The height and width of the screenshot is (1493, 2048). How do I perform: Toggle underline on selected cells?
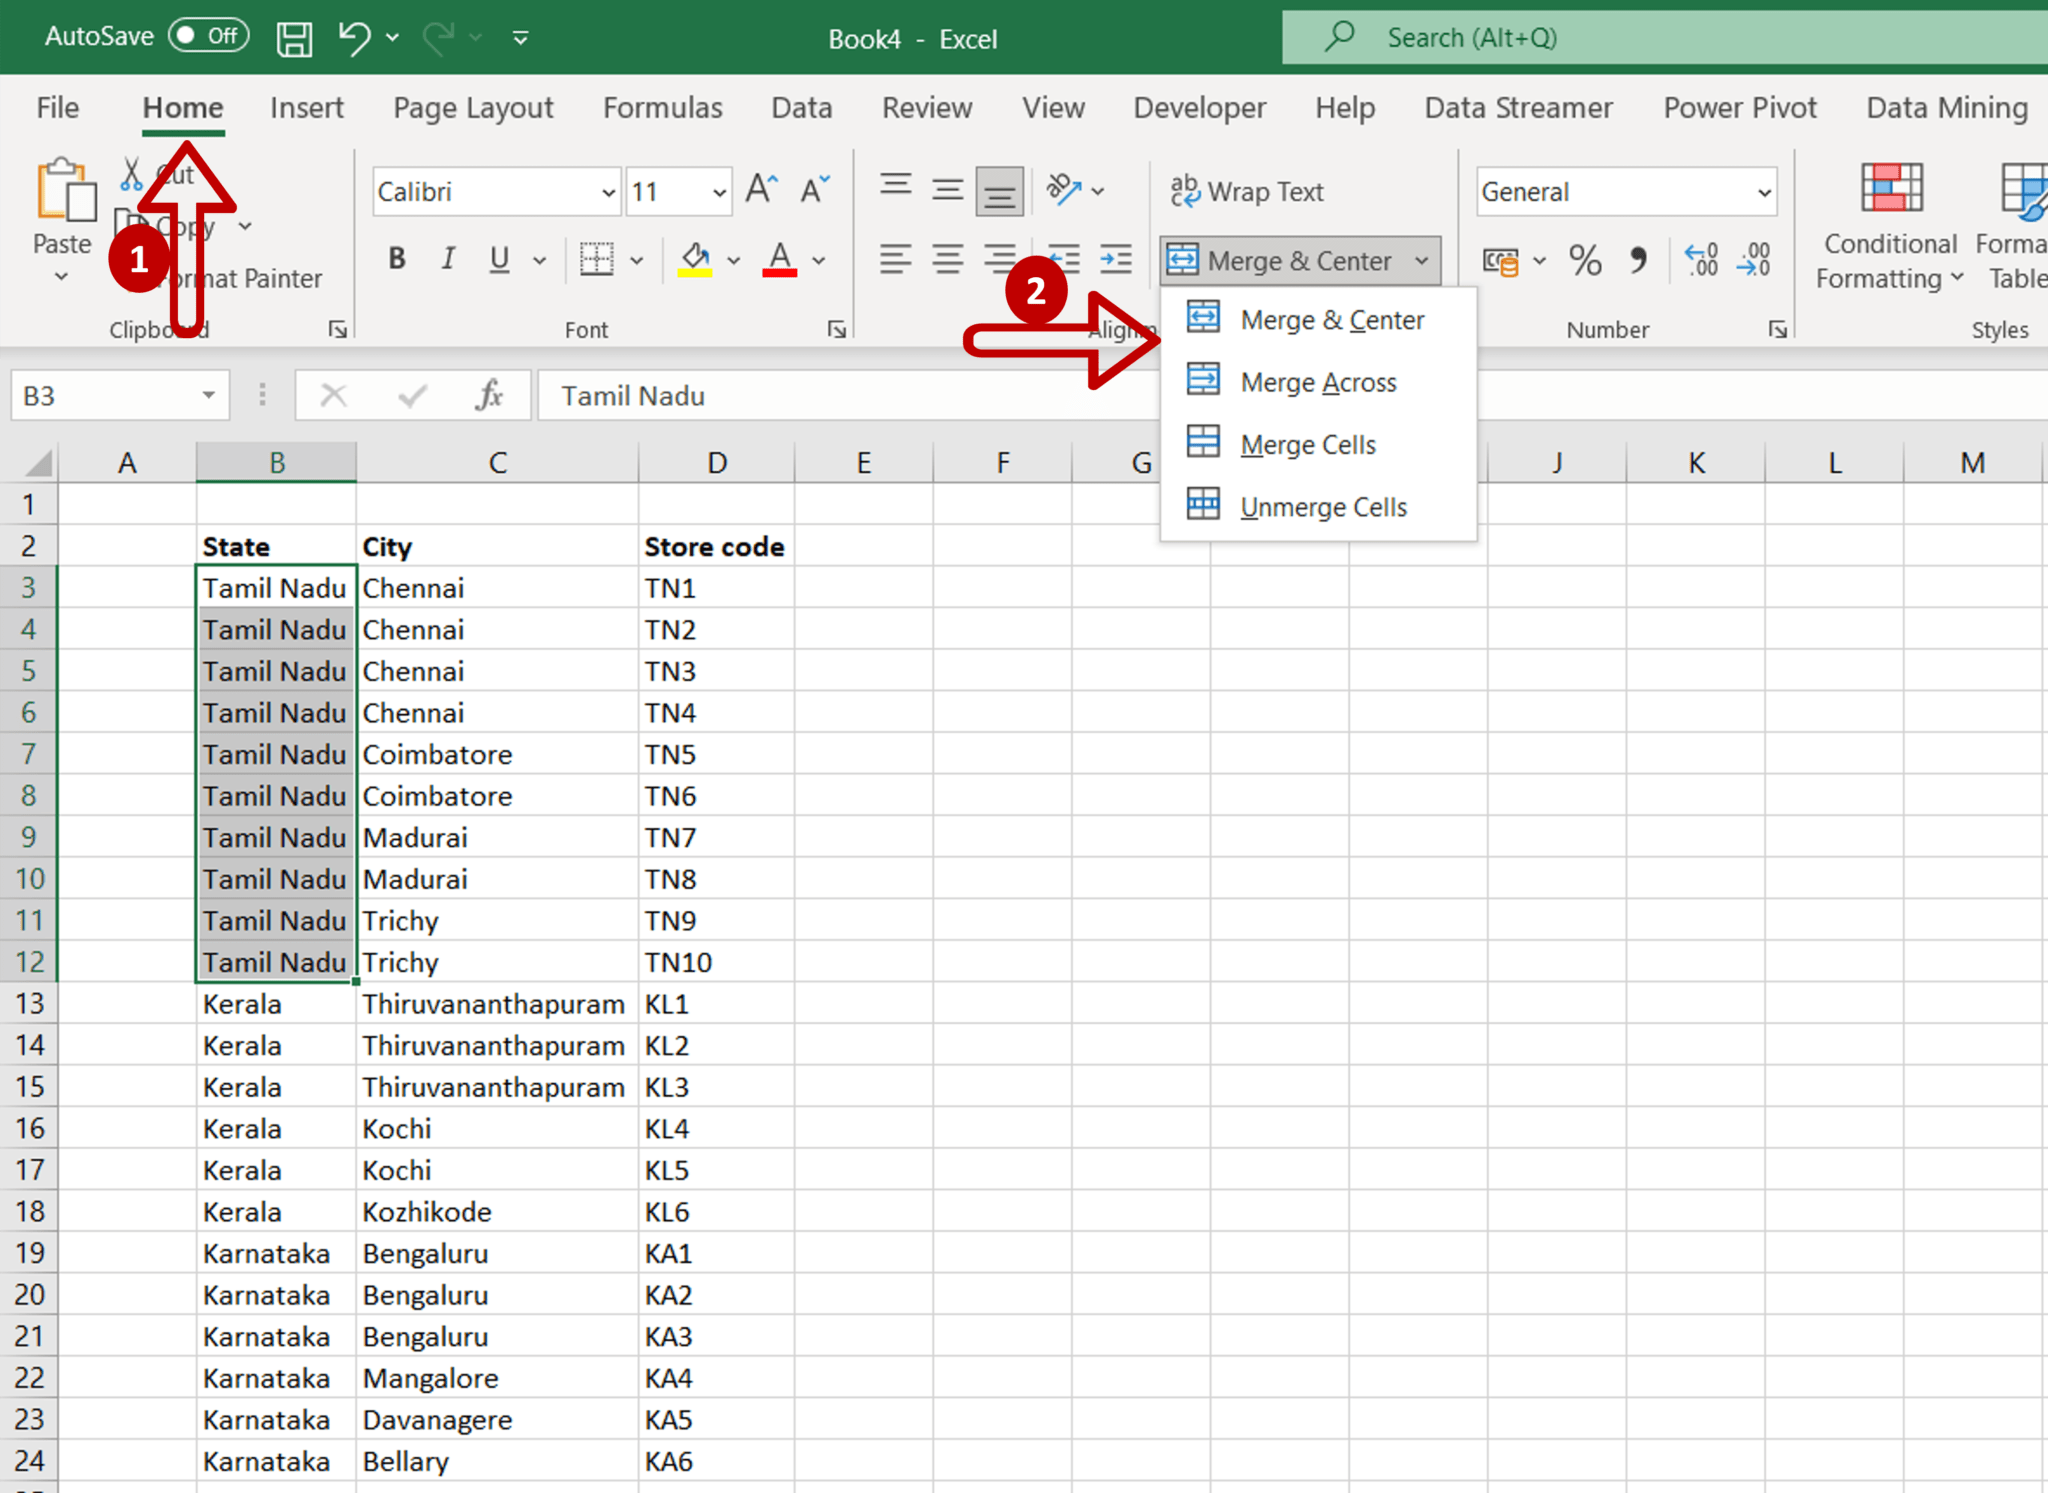point(499,260)
